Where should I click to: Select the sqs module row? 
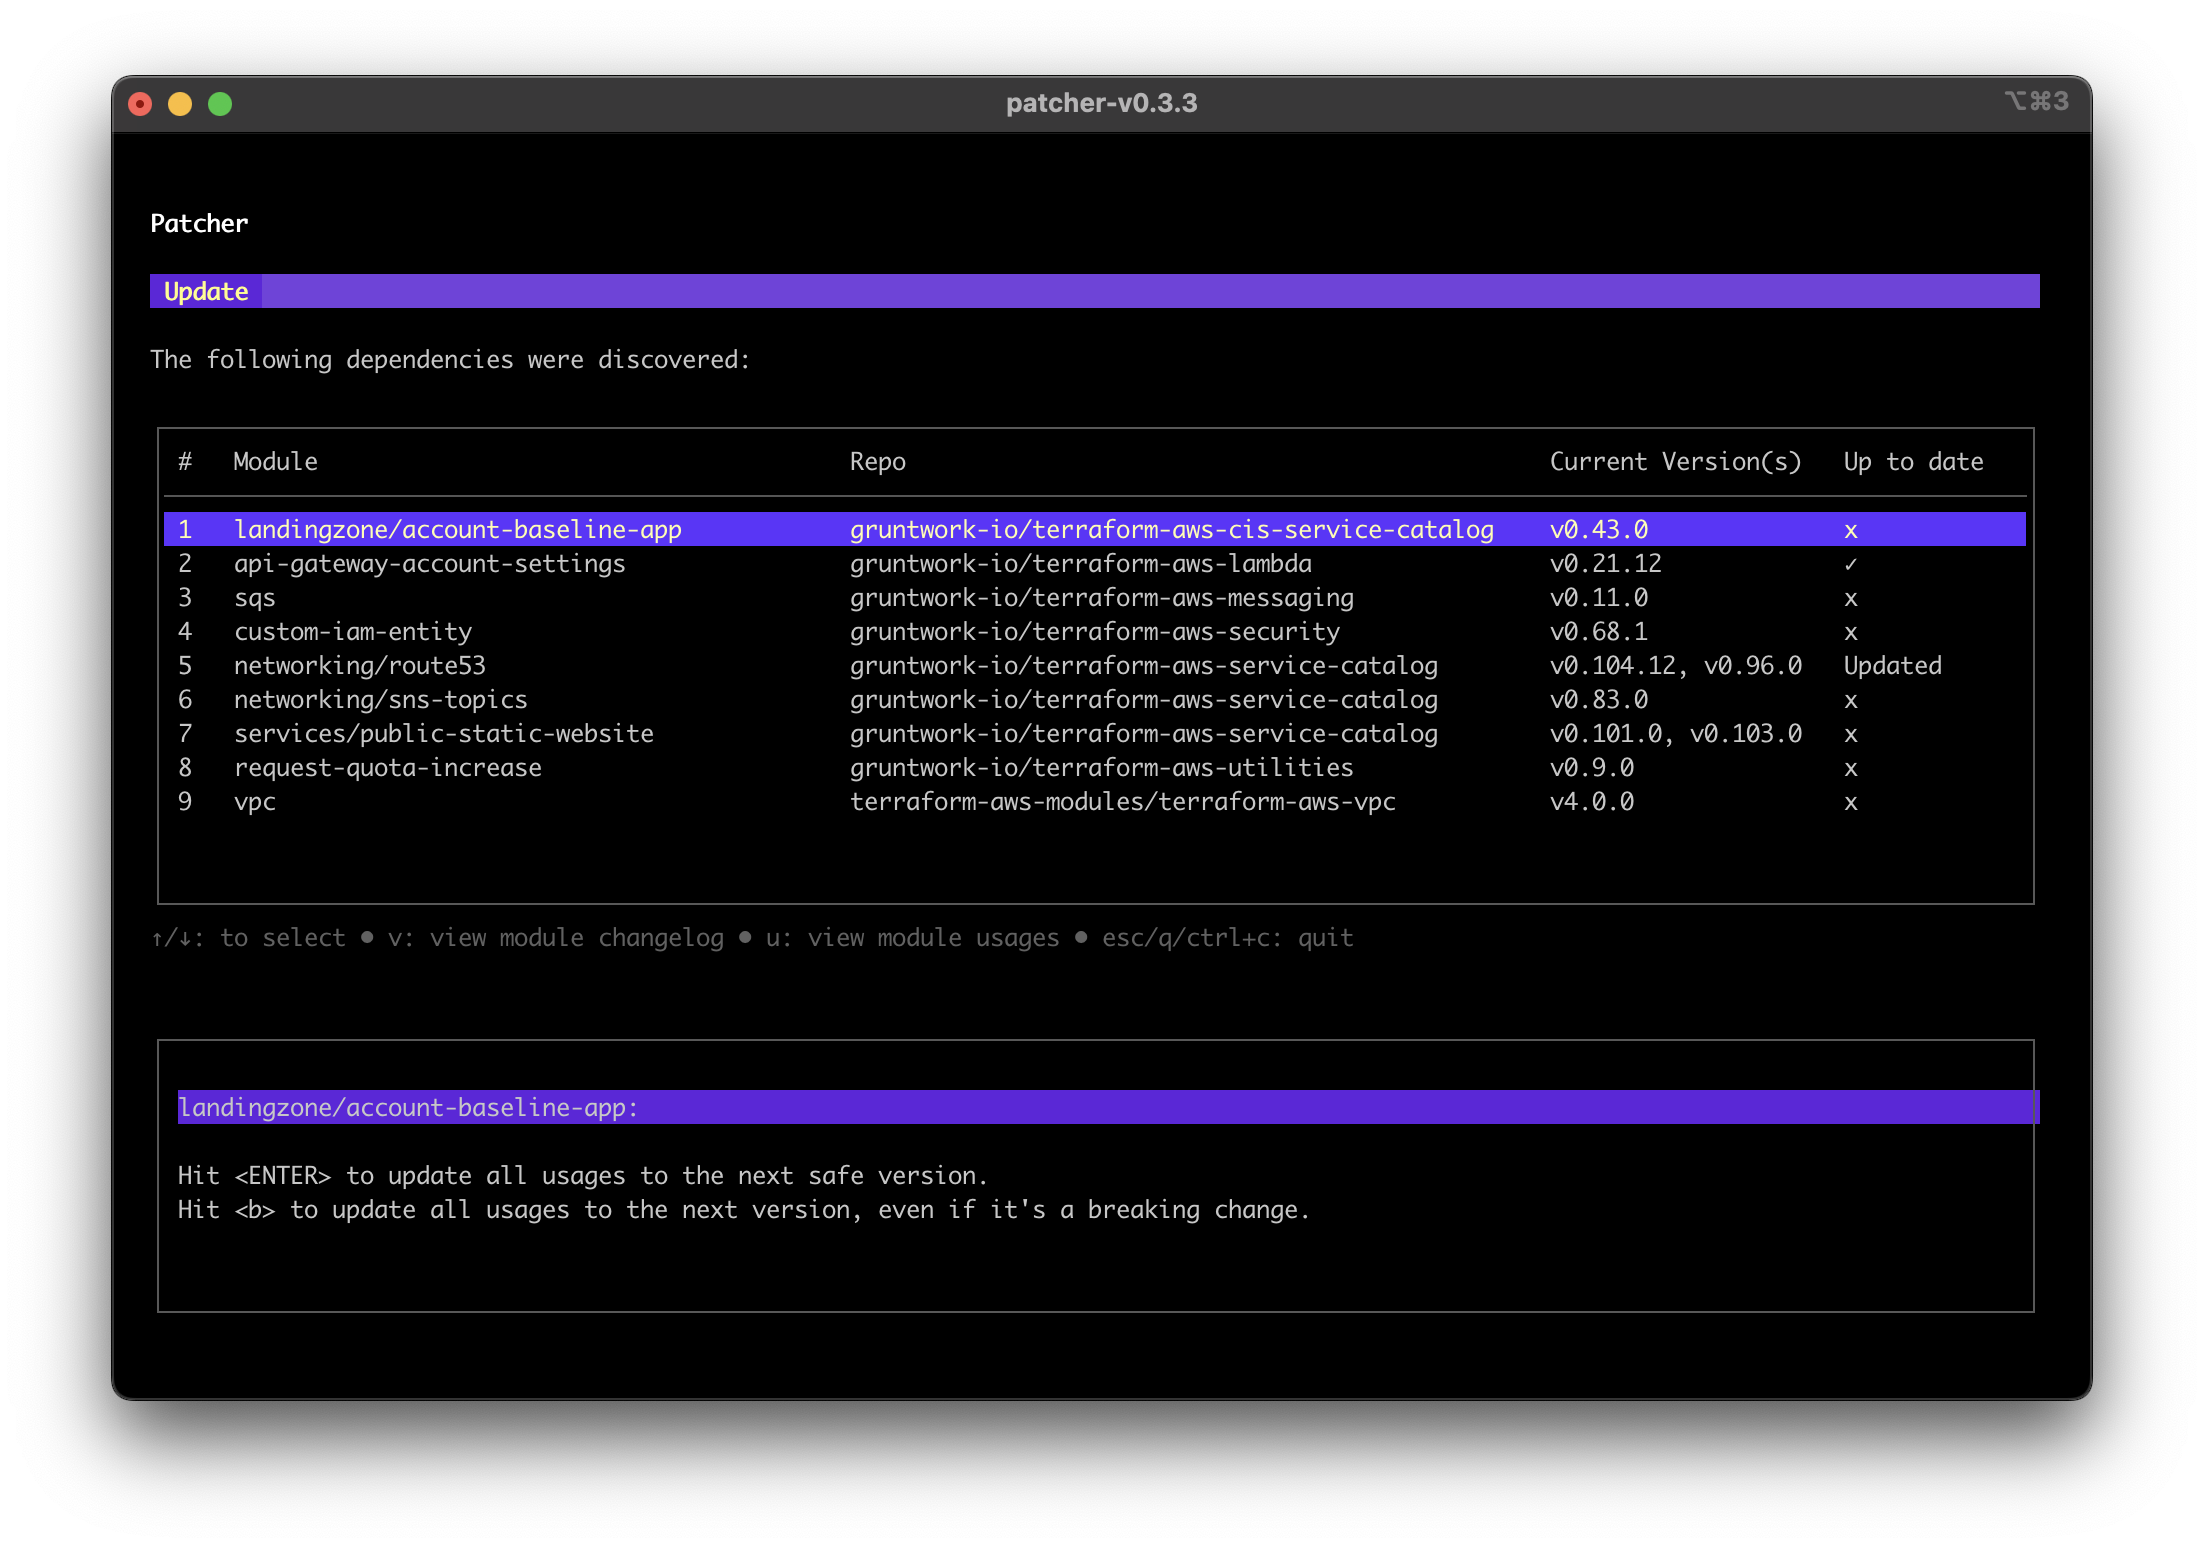(x=256, y=597)
